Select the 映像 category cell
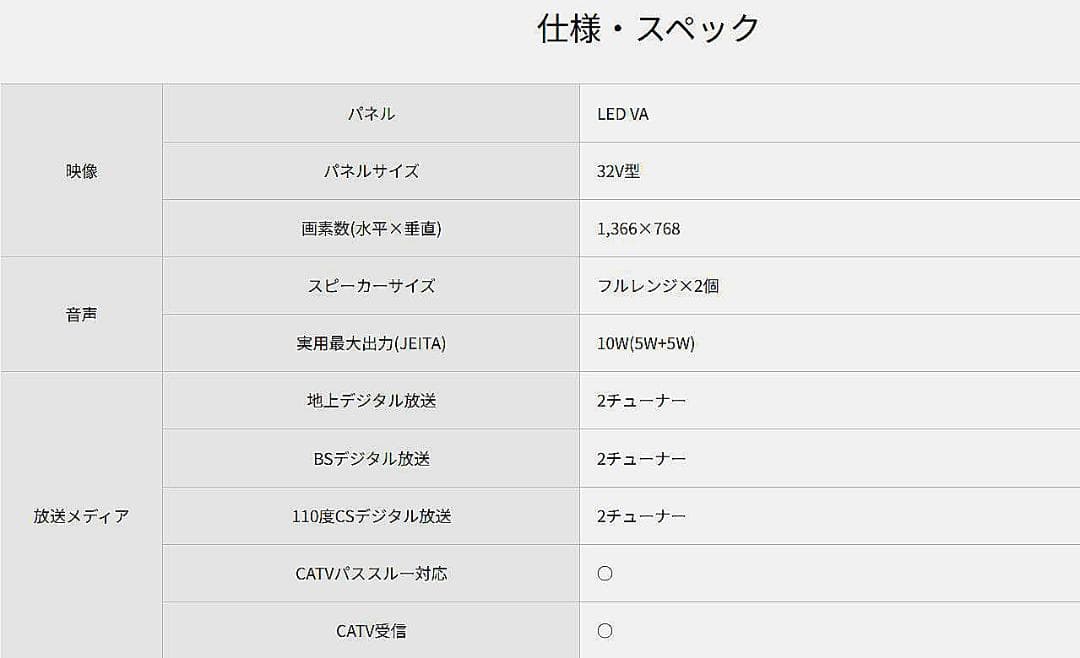 81,171
